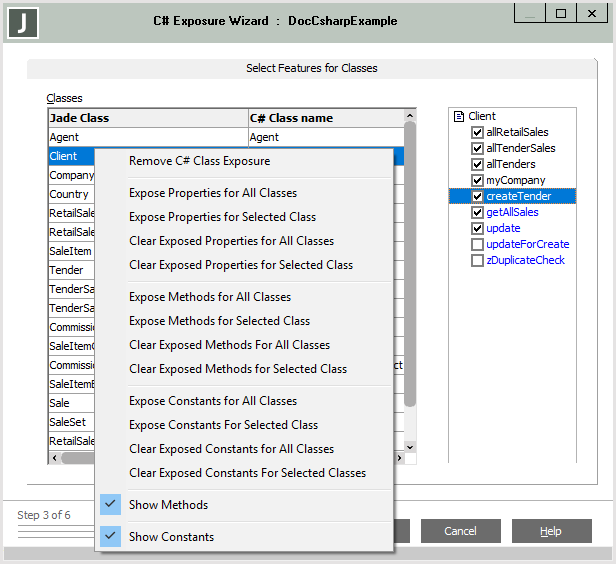Image resolution: width=616 pixels, height=564 pixels.
Task: Select the zDuplicateCheck method label
Action: pyautogui.click(x=525, y=260)
